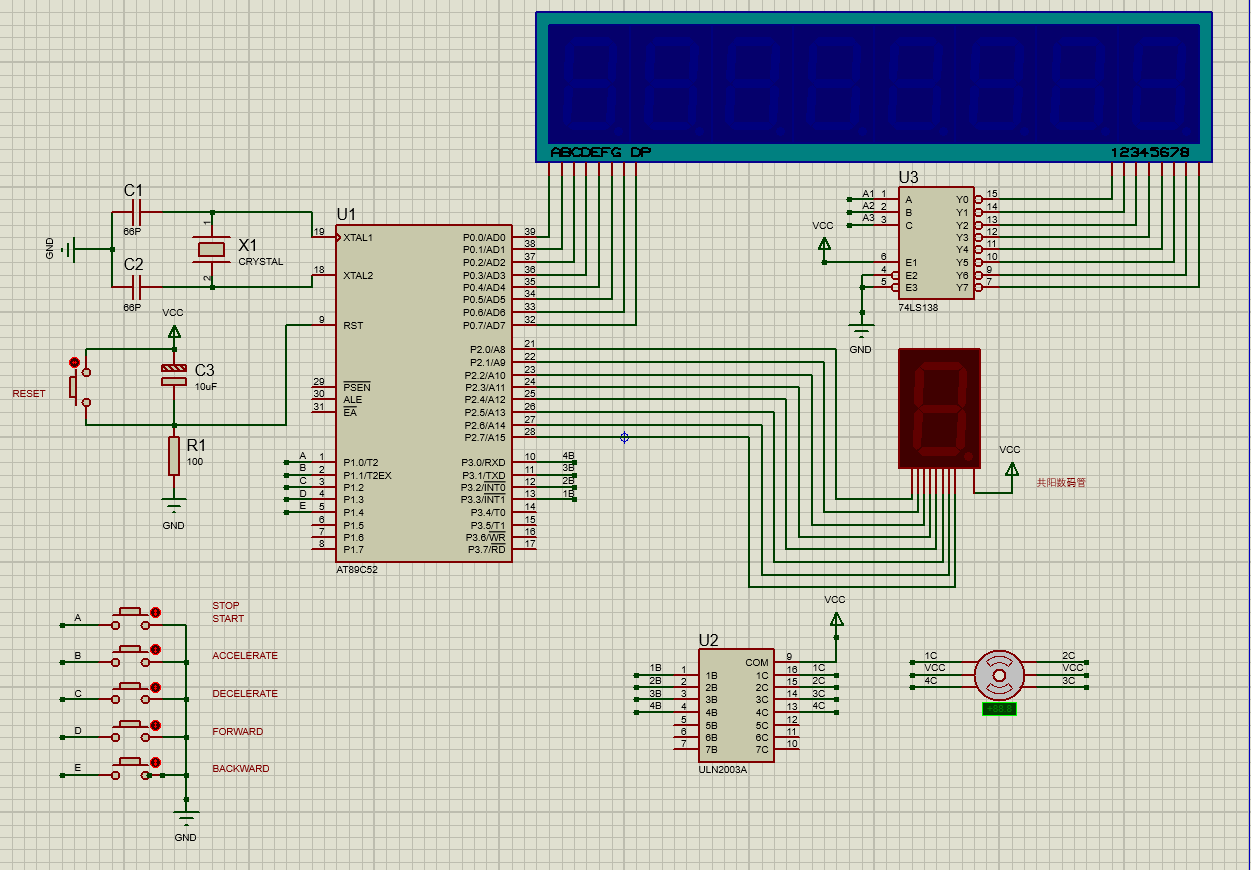Viewport: 1251px width, 870px height.
Task: Click the blue marker on the P2.7 wire
Action: coord(624,437)
